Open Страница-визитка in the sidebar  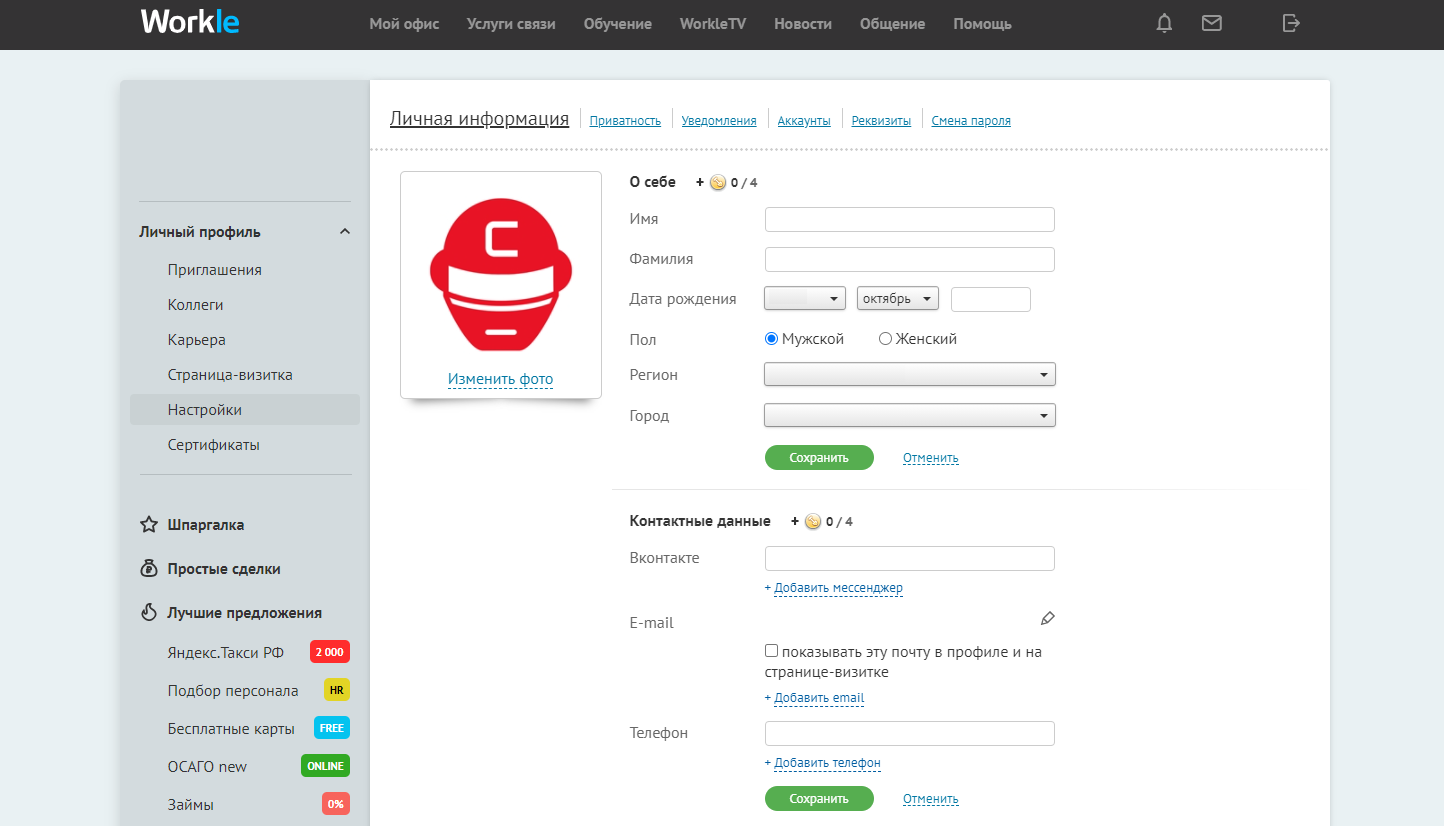click(230, 375)
